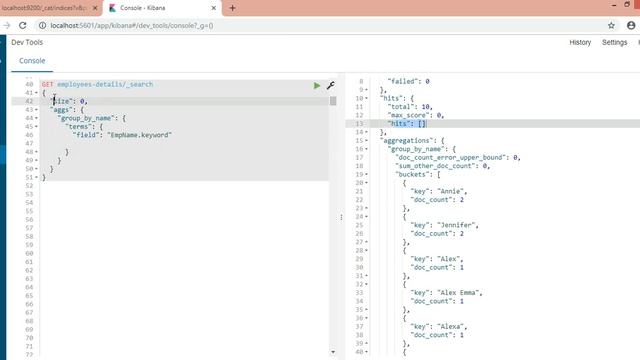
Task: Collapse the hits block at output line 10
Action: tap(366, 98)
